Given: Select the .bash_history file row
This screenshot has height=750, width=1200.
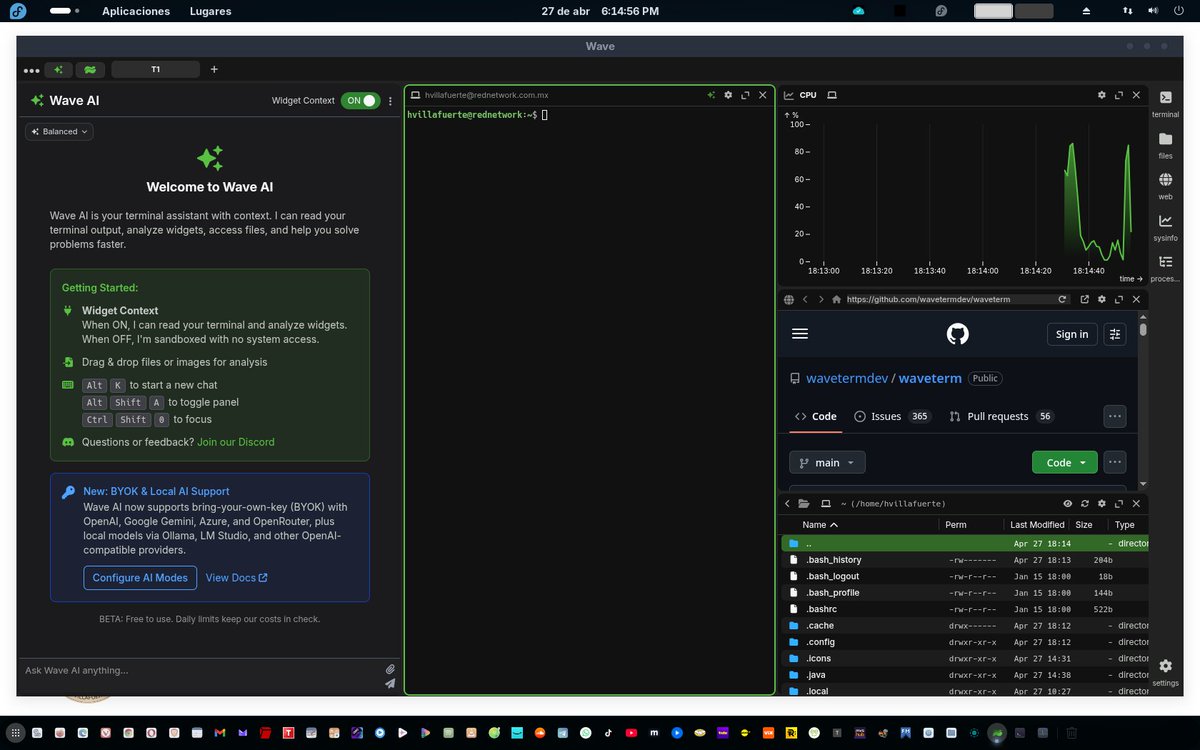Looking at the screenshot, I should (x=963, y=560).
